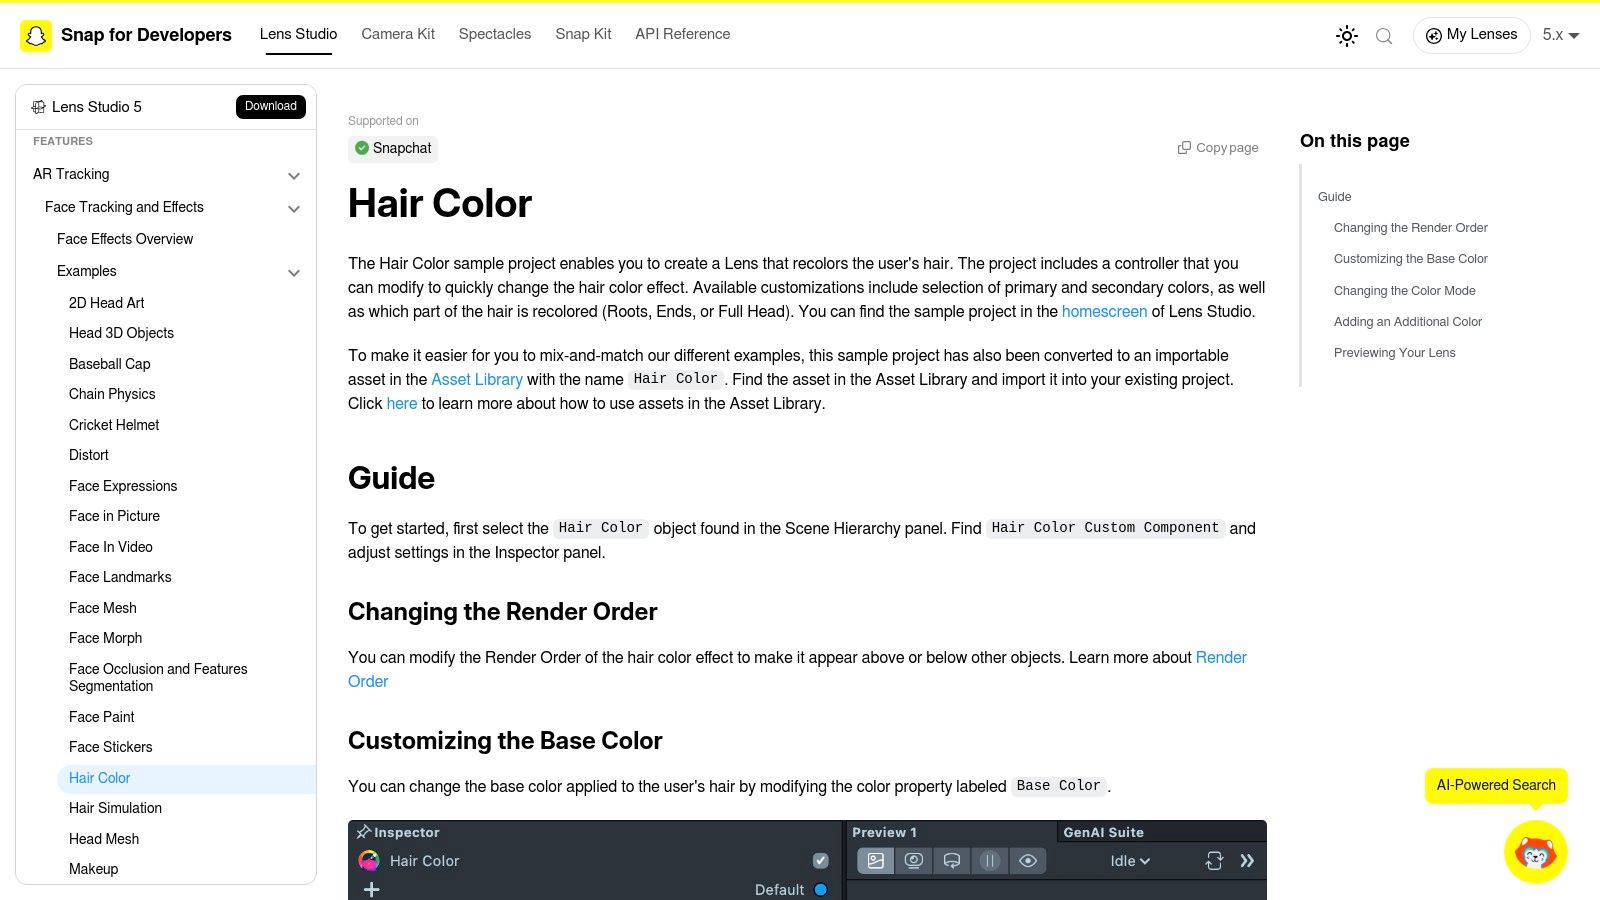The height and width of the screenshot is (900, 1600).
Task: Follow the Asset Library link
Action: point(477,379)
